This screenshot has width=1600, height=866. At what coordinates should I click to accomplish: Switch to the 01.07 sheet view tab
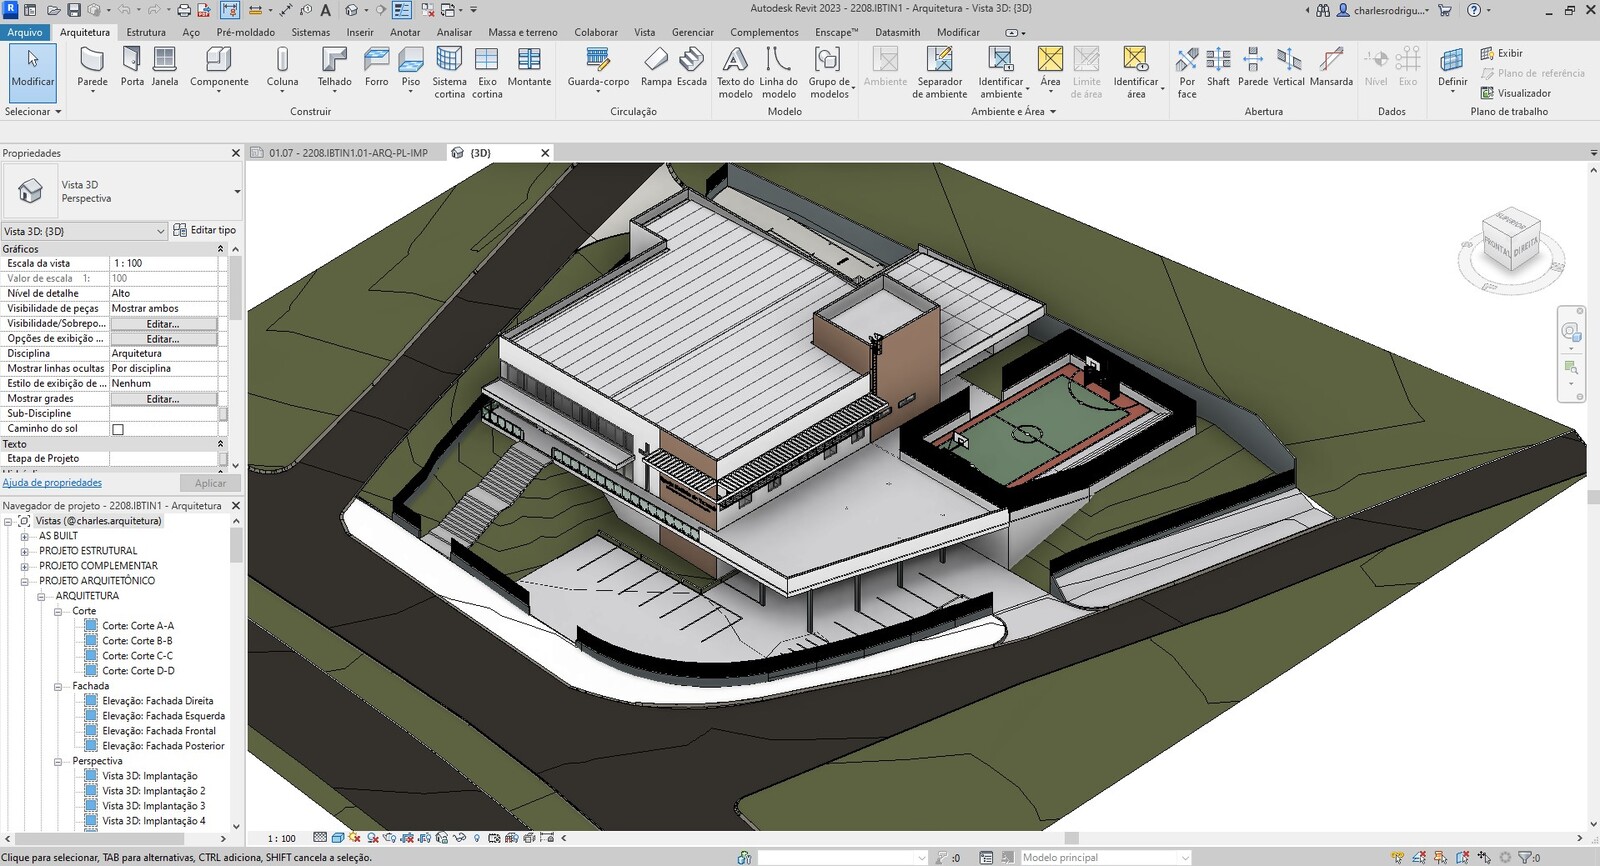click(x=347, y=153)
